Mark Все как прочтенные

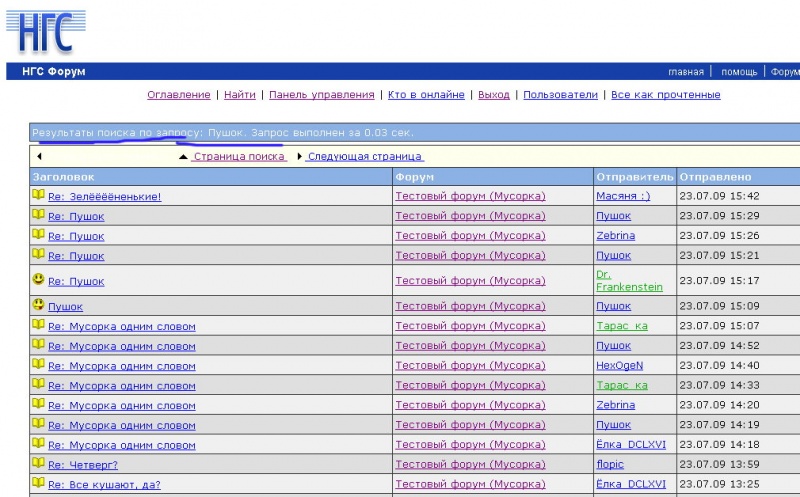[666, 94]
